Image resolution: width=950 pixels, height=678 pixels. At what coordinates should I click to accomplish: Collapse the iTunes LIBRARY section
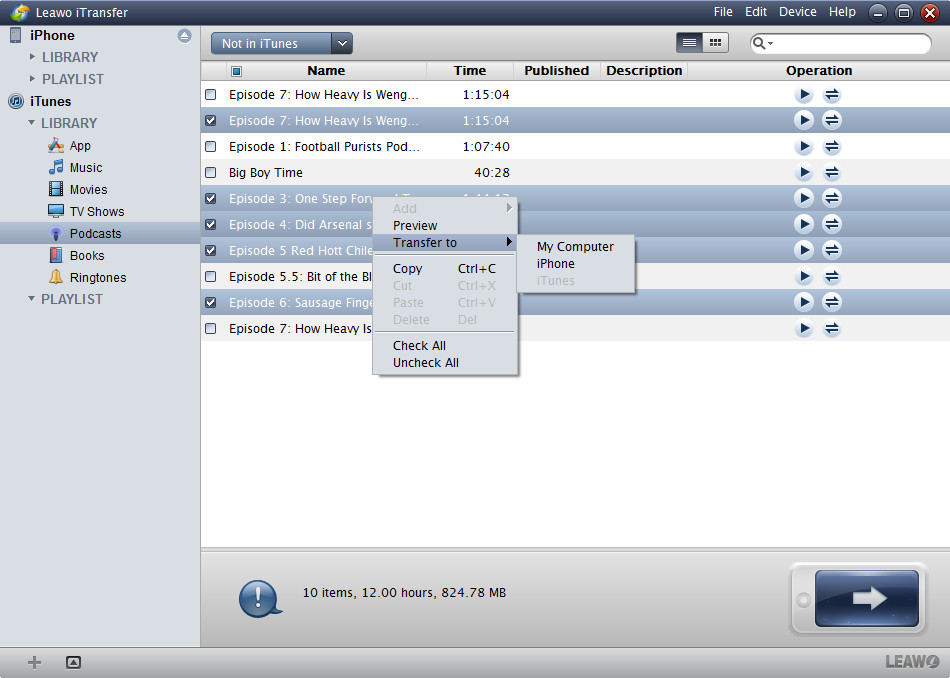pos(32,123)
